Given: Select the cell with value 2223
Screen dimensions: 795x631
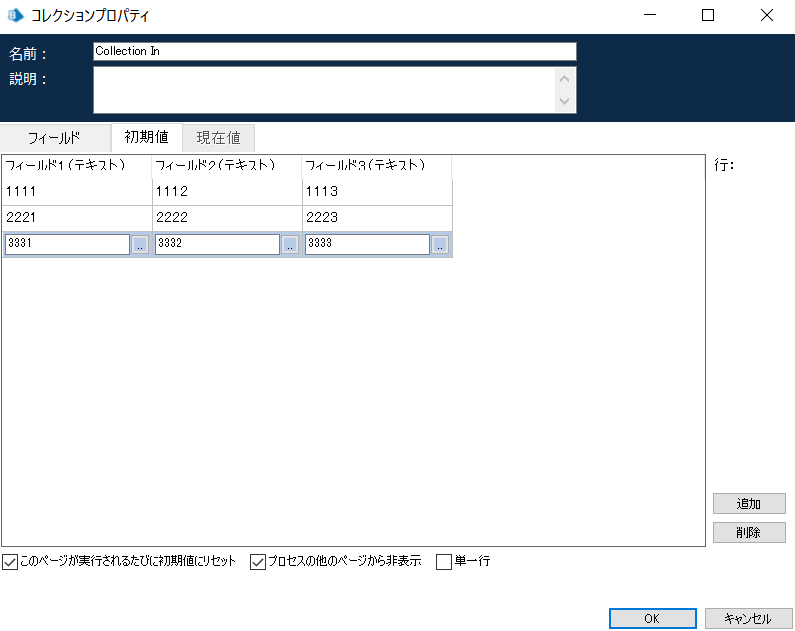Looking at the screenshot, I should [x=377, y=218].
